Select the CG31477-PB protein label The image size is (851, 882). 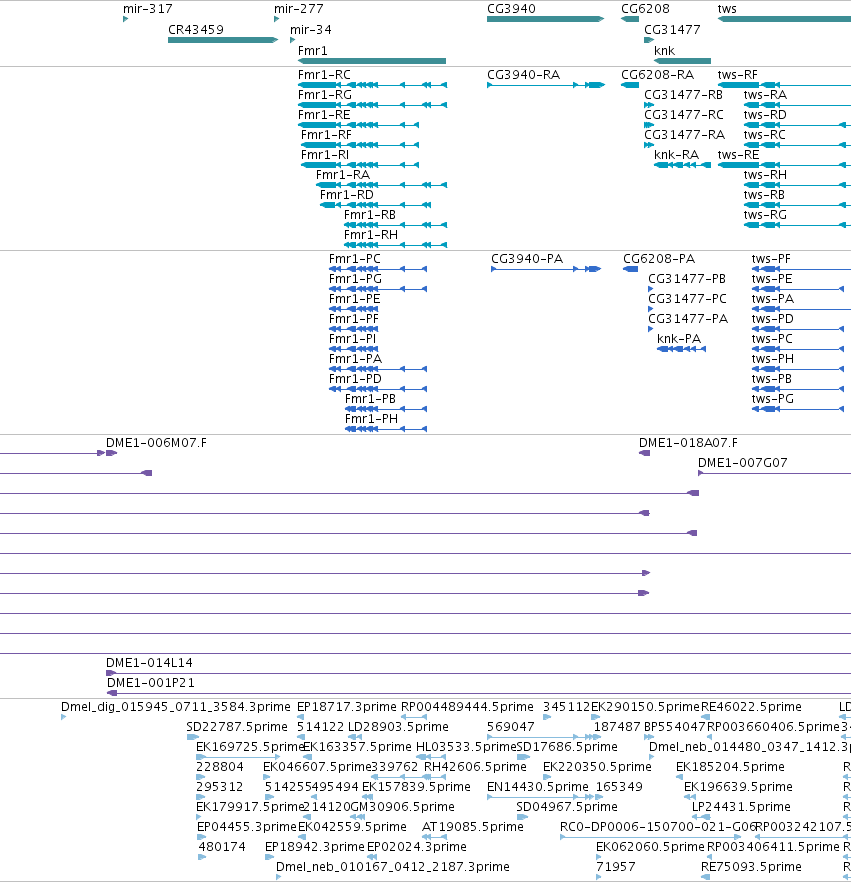point(687,278)
